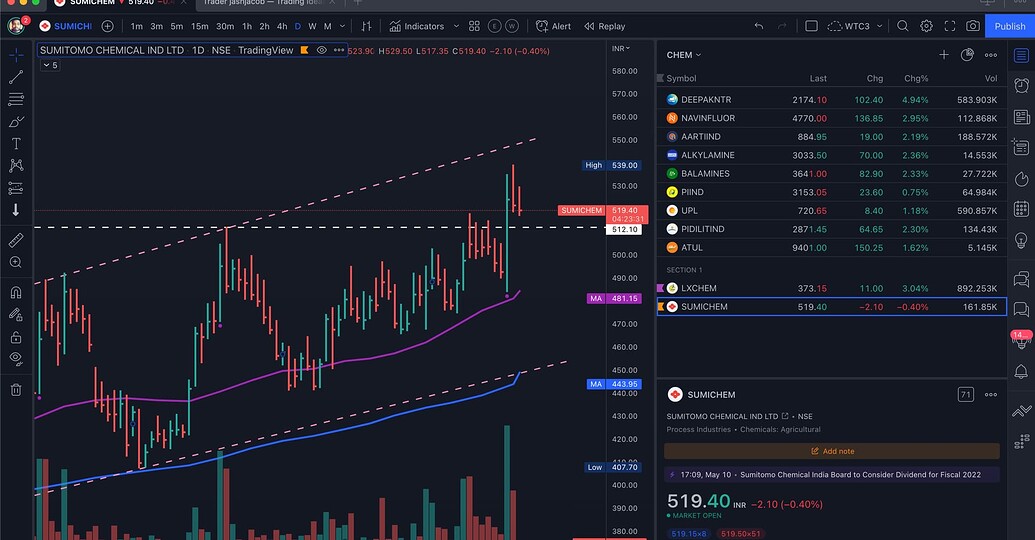Viewport: 1035px width, 540px height.
Task: Toggle magnet mode in drawing toolbar
Action: pyautogui.click(x=16, y=292)
